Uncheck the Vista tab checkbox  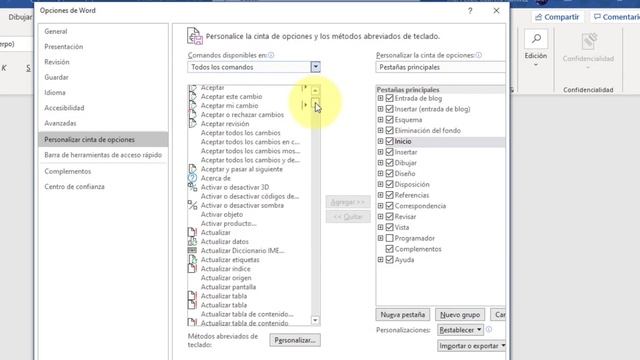point(389,227)
